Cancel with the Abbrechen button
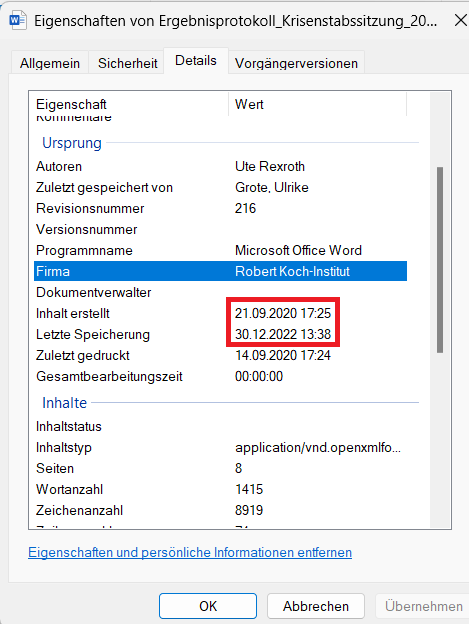469x624 pixels. click(x=316, y=606)
